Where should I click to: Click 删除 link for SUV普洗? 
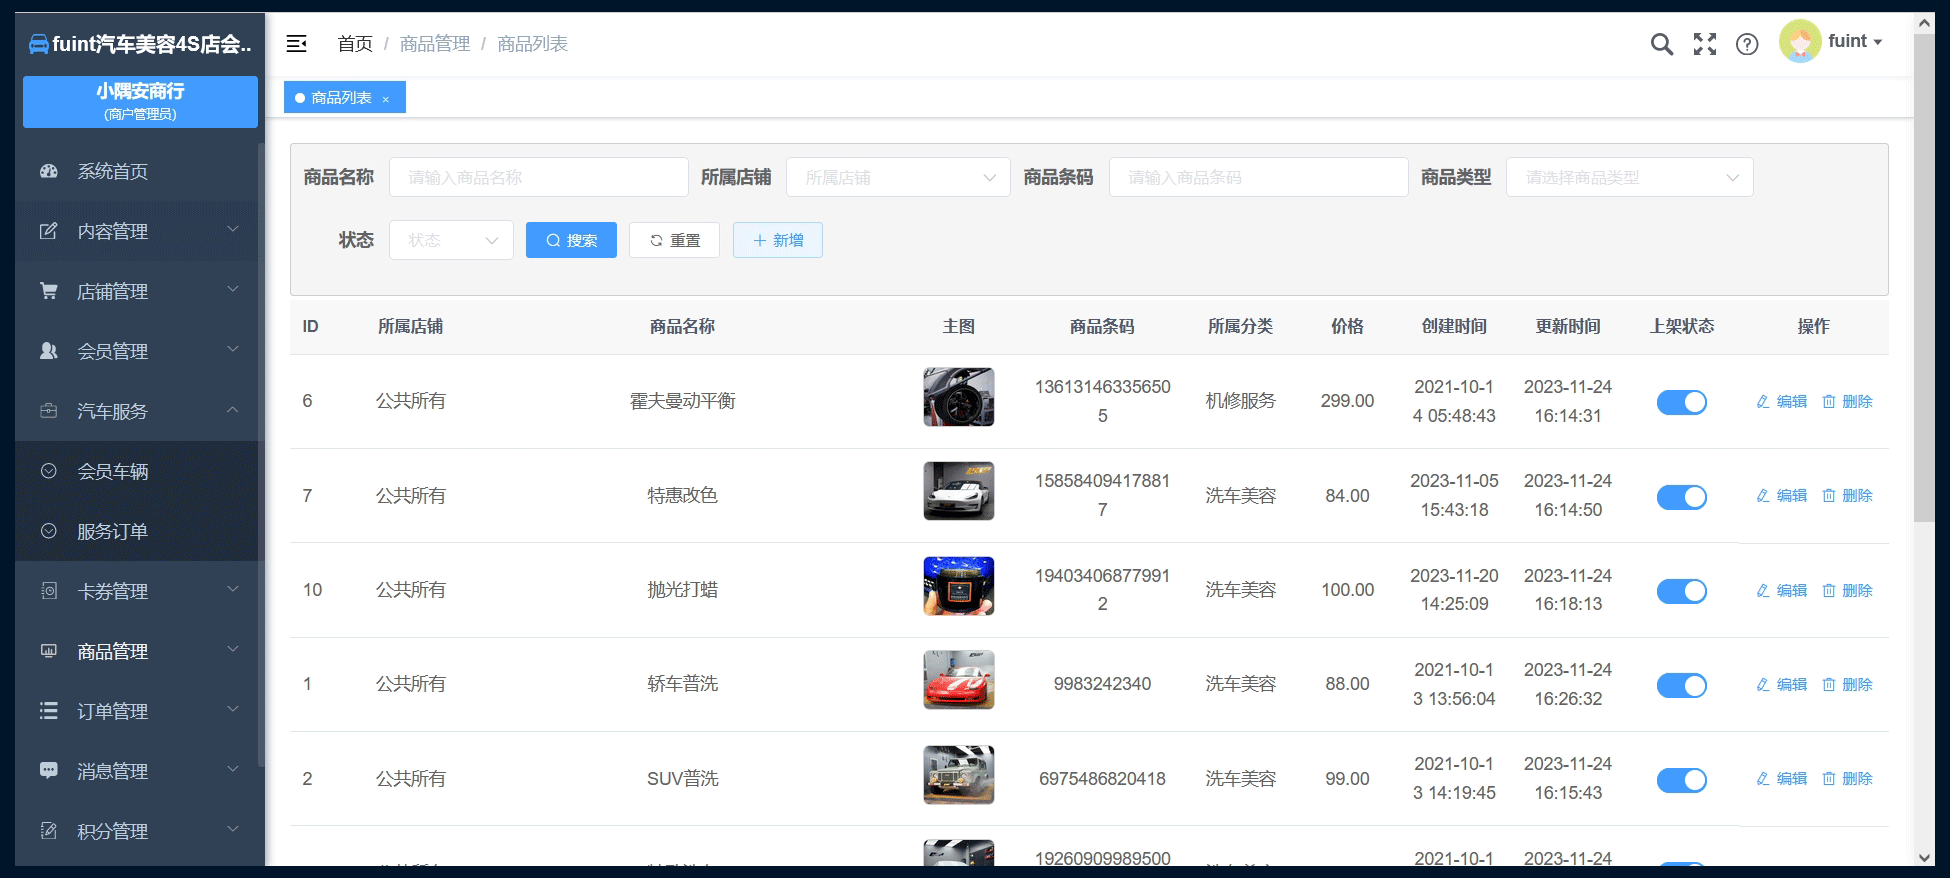[1847, 778]
